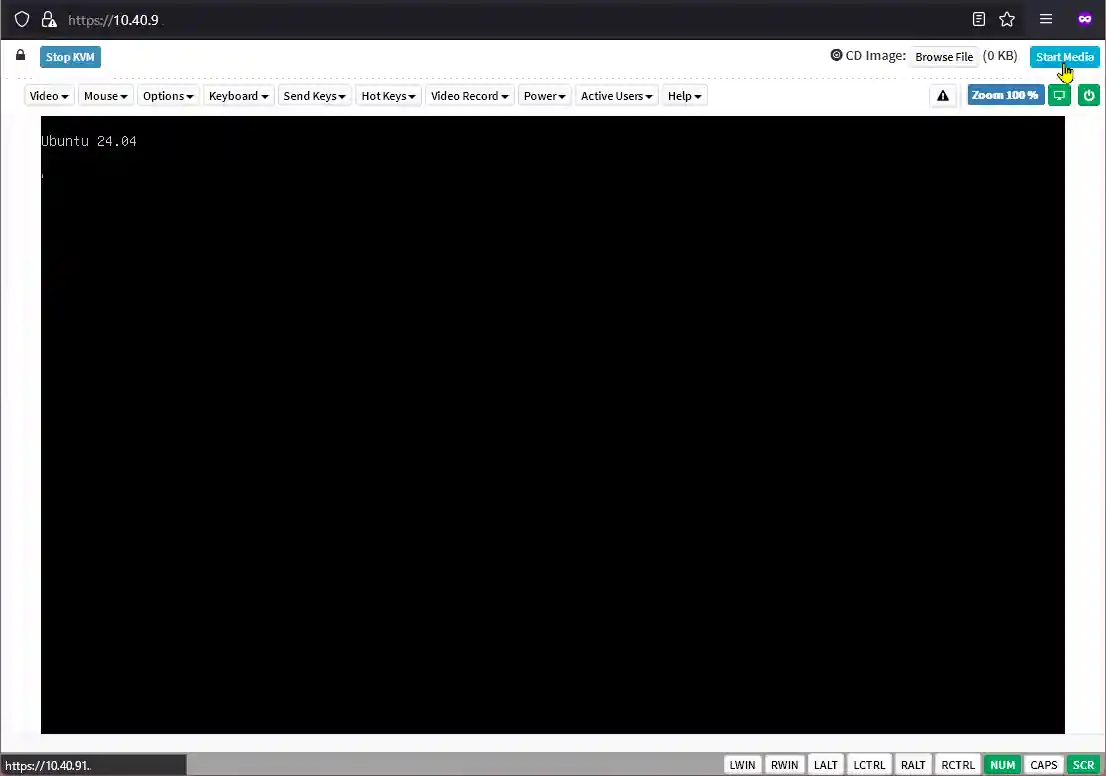The image size is (1106, 776).
Task: Click the Zoom 100 % button
Action: (1005, 95)
